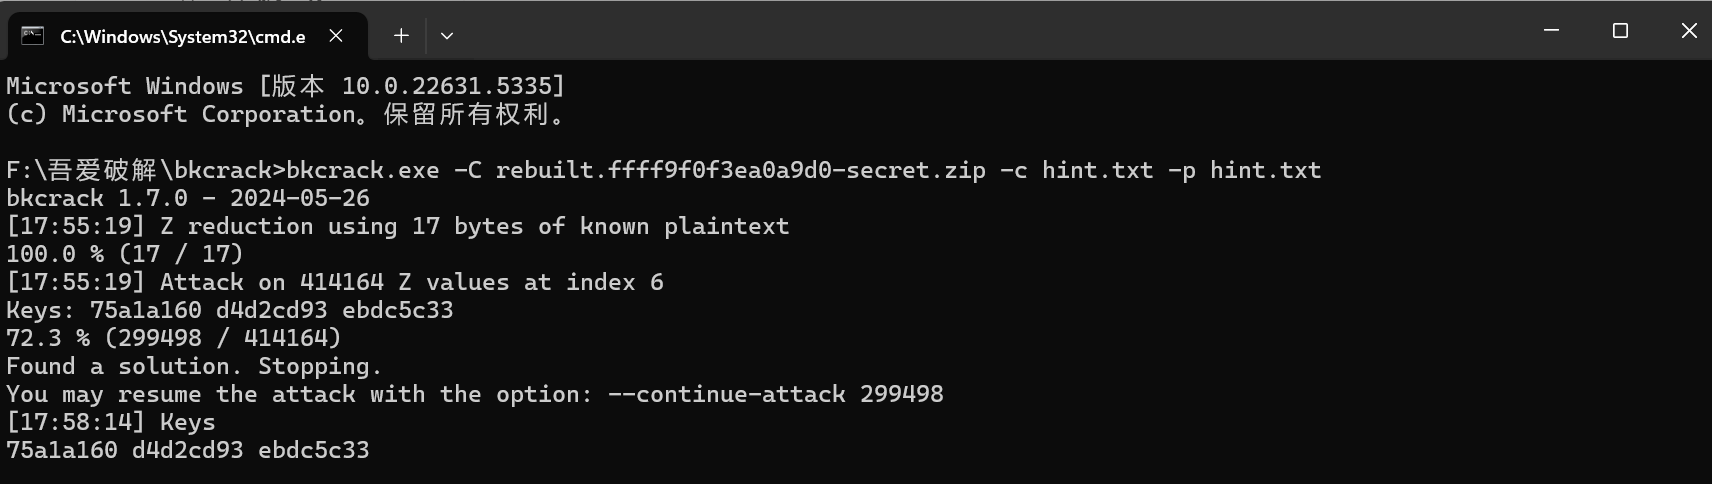Click the bkcrack 1.7.0 version line

click(x=188, y=198)
